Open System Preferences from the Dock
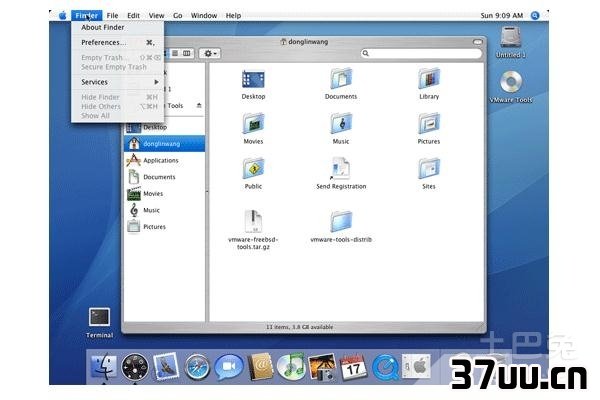 coord(416,366)
